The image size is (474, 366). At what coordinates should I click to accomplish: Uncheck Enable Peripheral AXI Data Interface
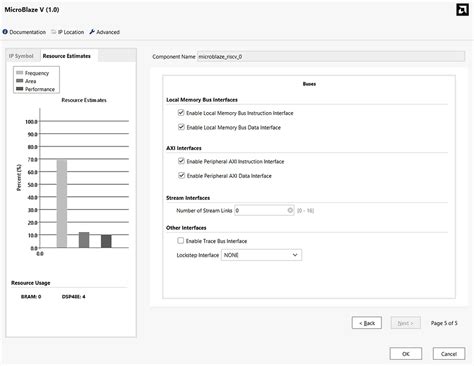(x=181, y=175)
